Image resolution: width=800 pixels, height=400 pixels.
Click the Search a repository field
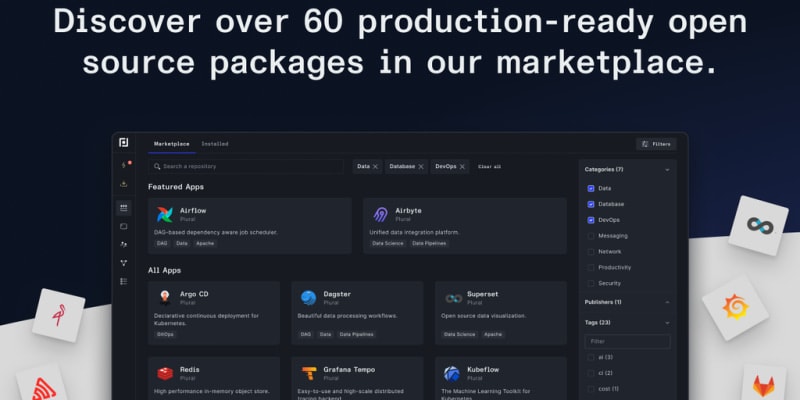click(x=247, y=167)
